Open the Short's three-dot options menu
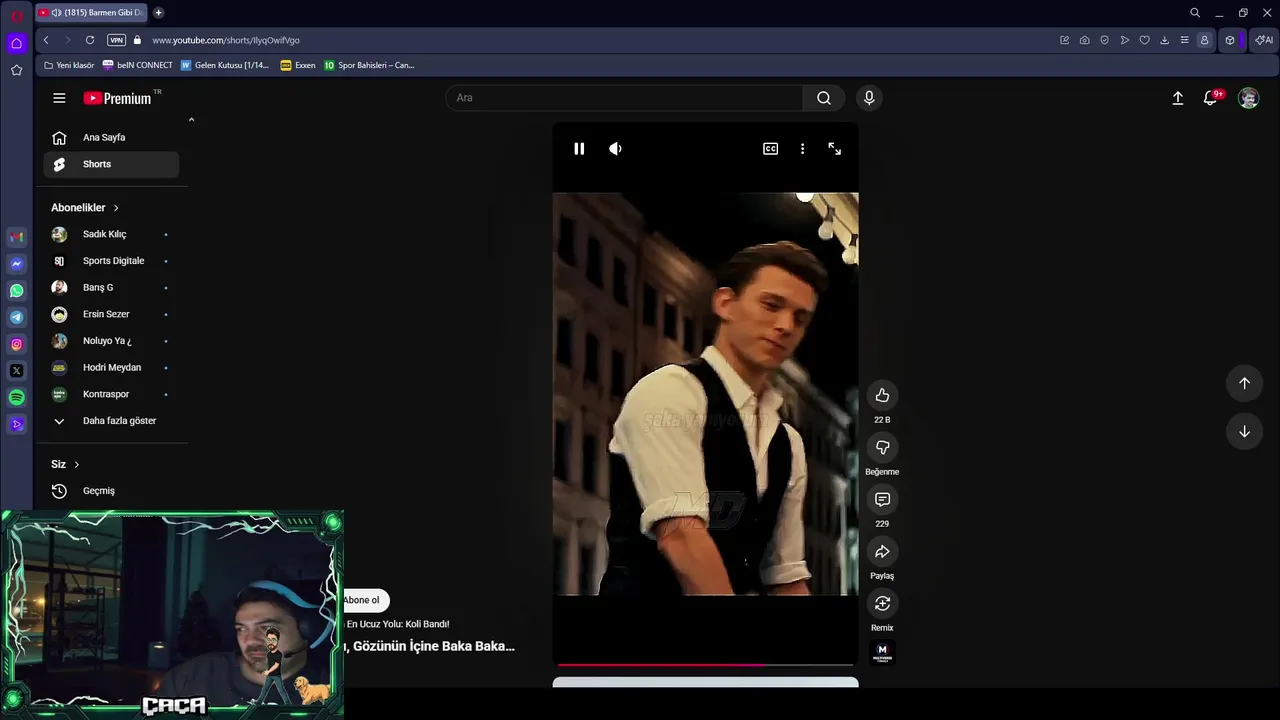Screen dimensions: 1280x720 pyautogui.click(x=802, y=149)
